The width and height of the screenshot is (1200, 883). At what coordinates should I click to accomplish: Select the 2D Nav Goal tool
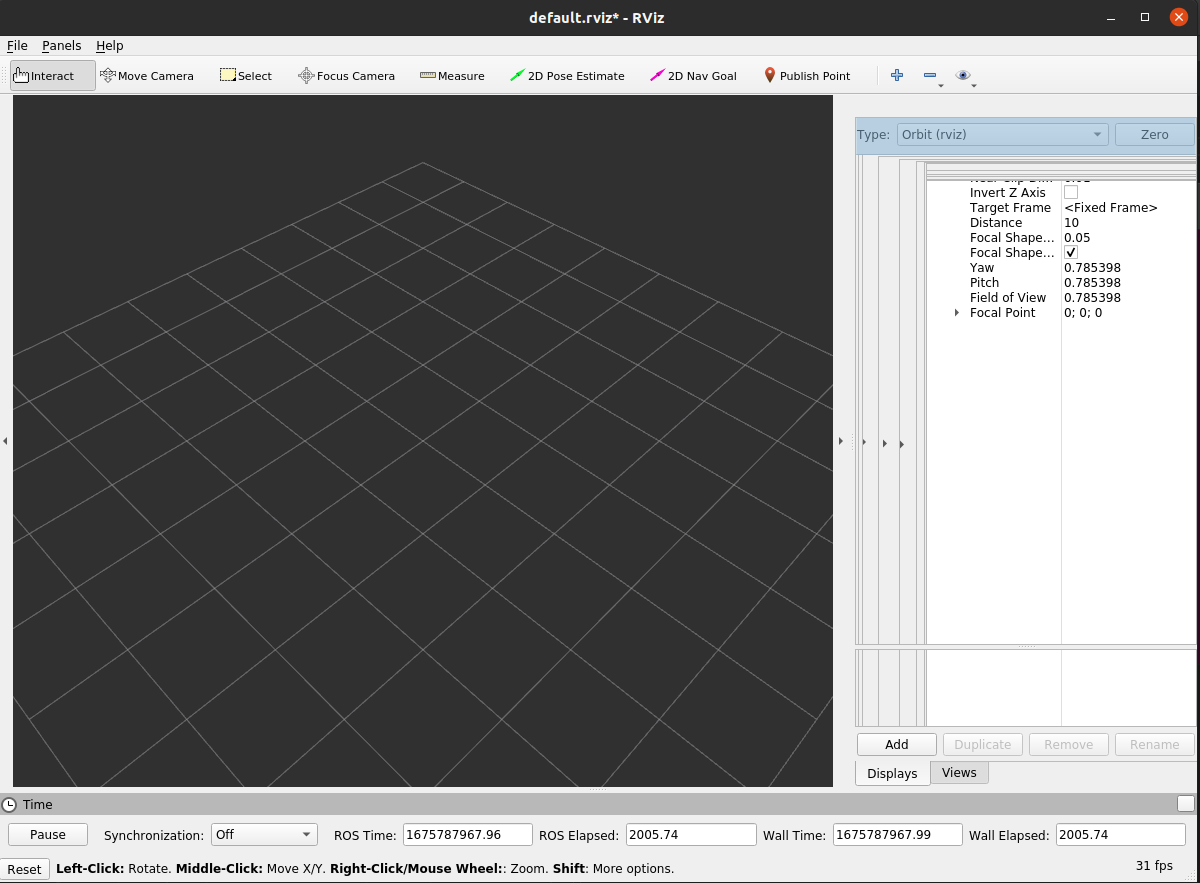[x=693, y=76]
